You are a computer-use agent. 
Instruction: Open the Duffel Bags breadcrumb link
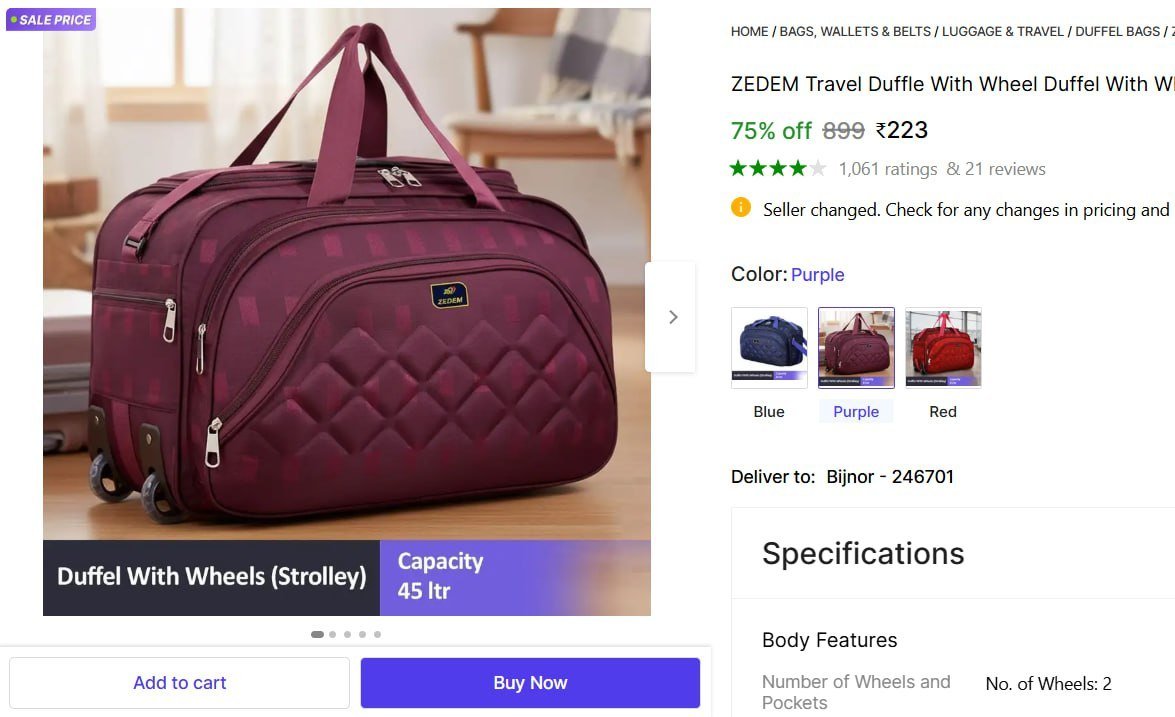click(1117, 32)
